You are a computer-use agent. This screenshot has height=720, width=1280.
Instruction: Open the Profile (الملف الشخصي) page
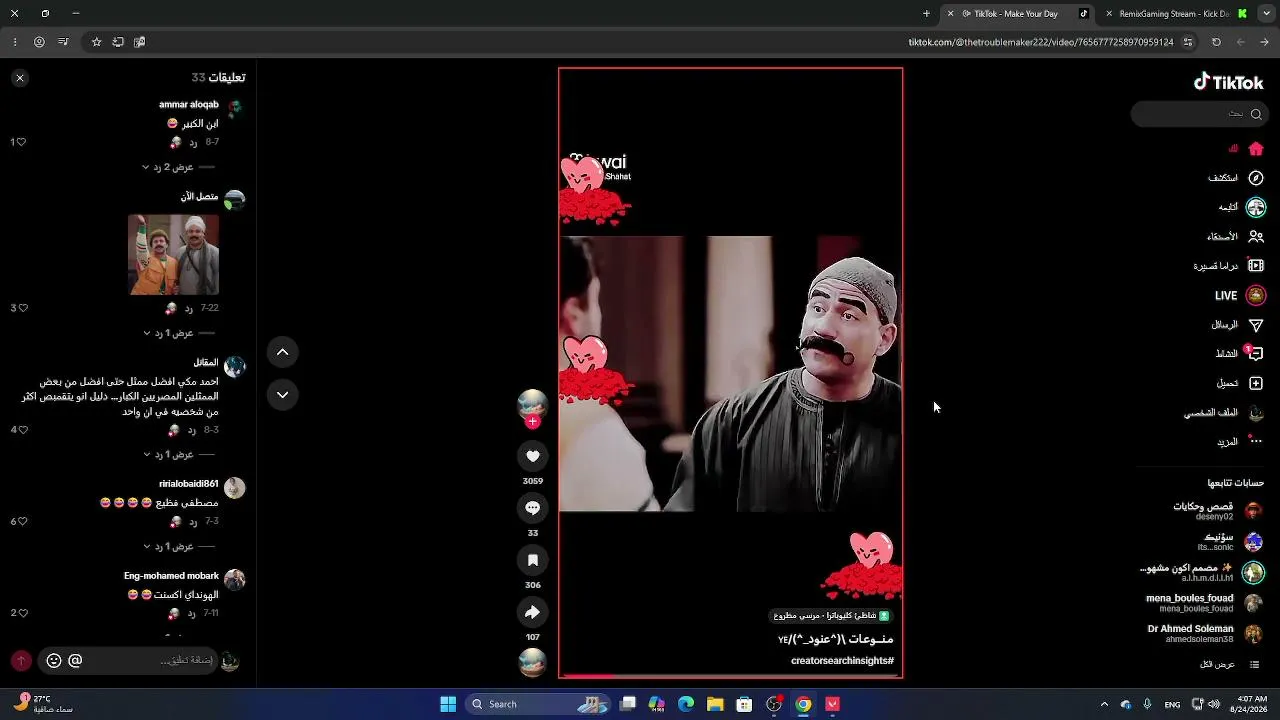tap(1224, 413)
